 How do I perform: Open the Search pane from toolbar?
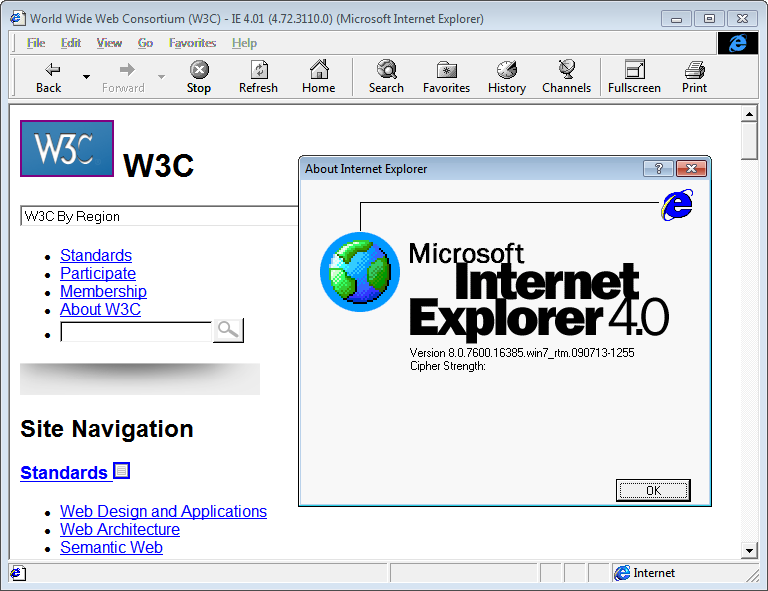pyautogui.click(x=386, y=77)
